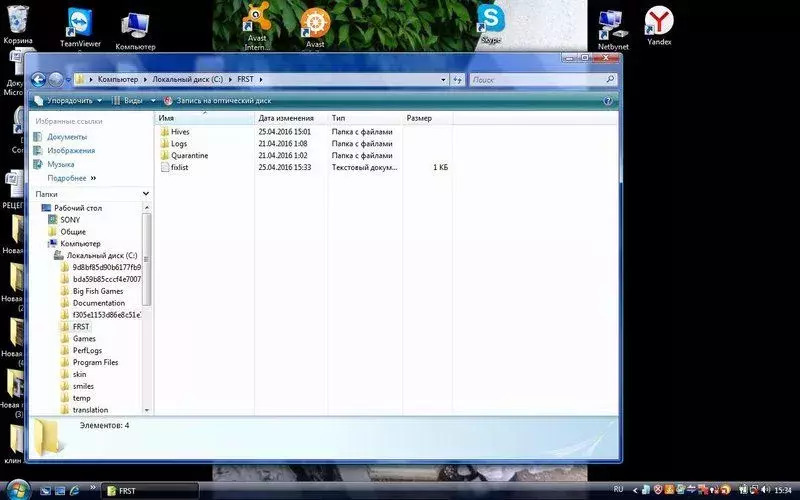Open the Музыка favorite link

tap(61, 164)
